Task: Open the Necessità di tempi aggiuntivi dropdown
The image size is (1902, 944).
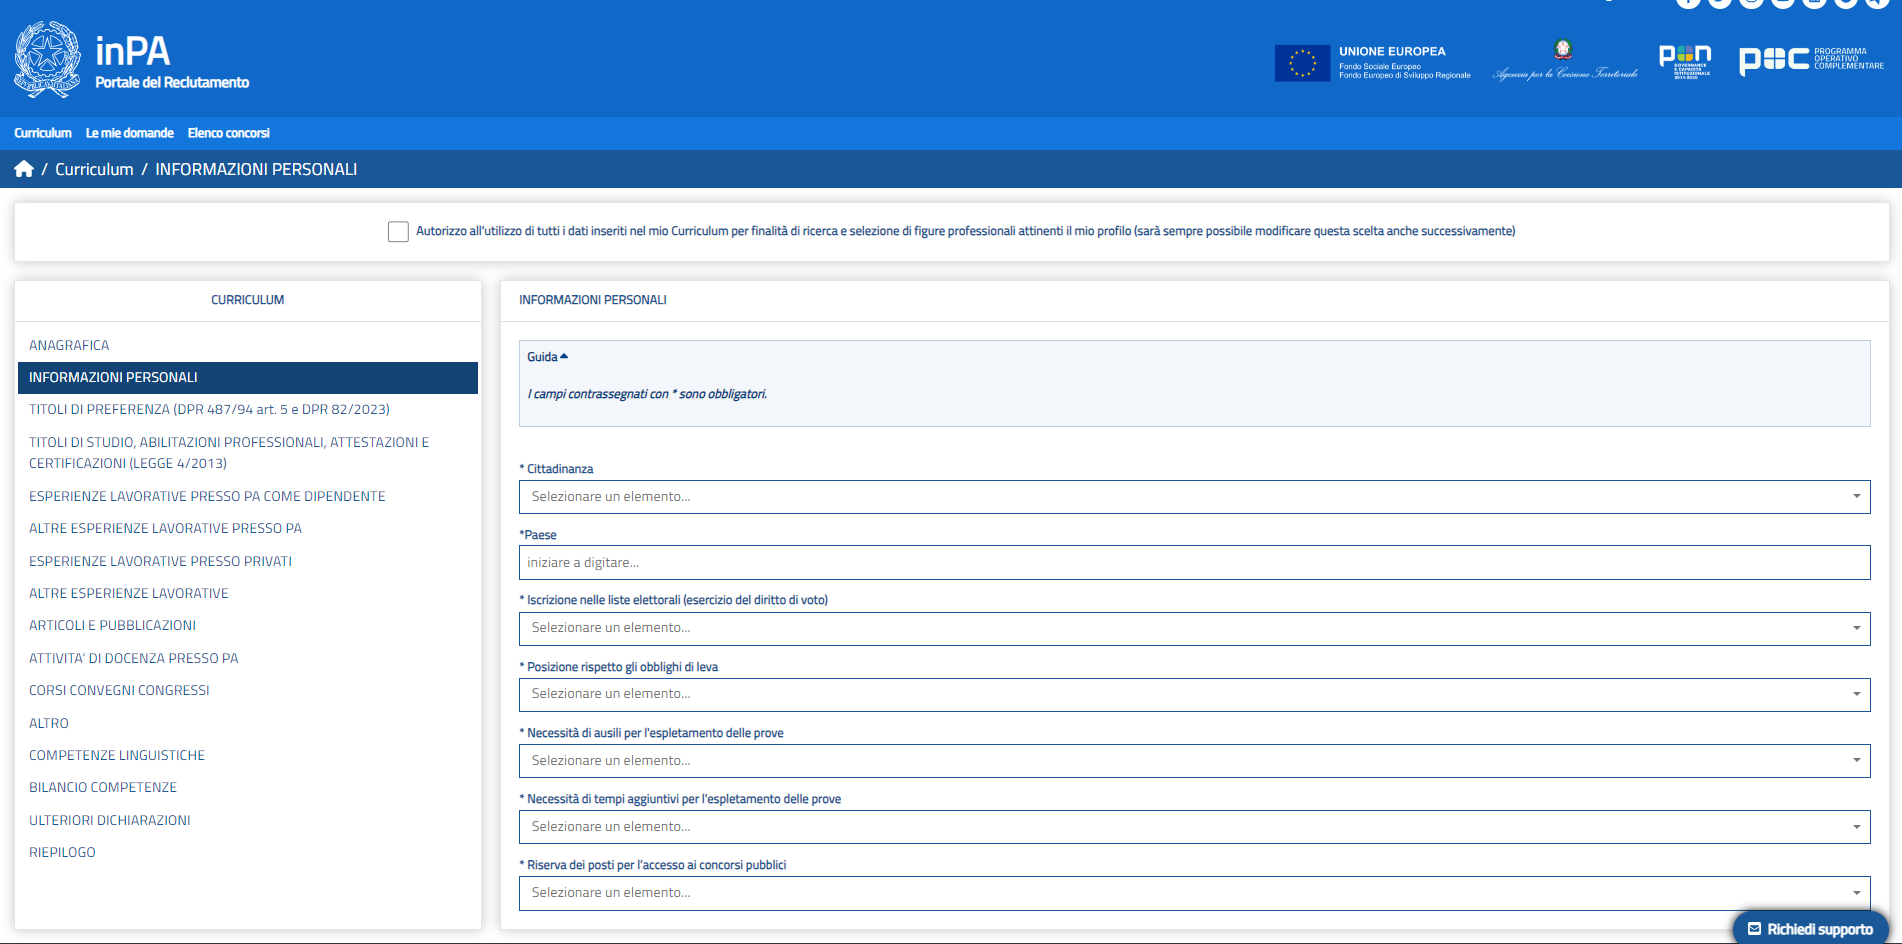Action: tap(1194, 827)
